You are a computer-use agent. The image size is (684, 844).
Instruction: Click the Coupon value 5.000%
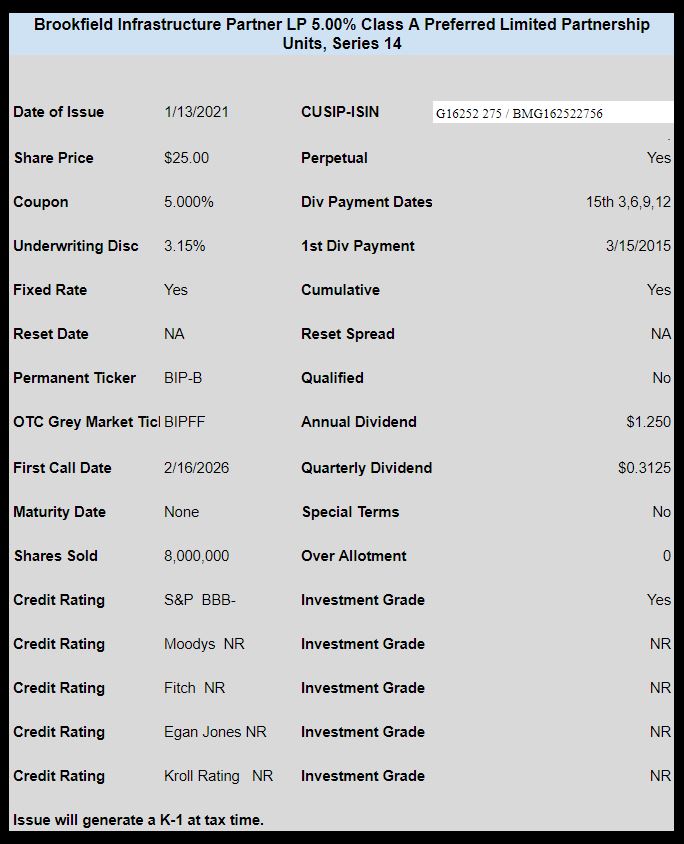pos(189,202)
